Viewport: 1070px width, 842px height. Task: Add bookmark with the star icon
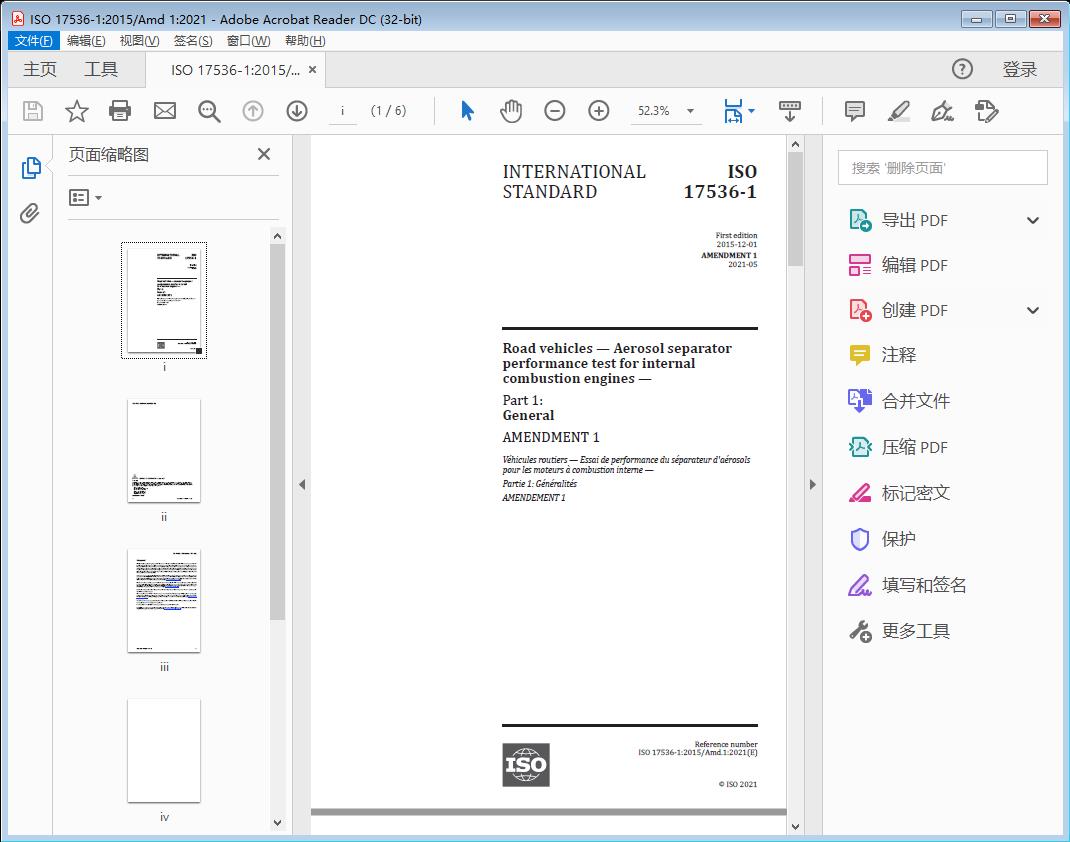pos(77,111)
